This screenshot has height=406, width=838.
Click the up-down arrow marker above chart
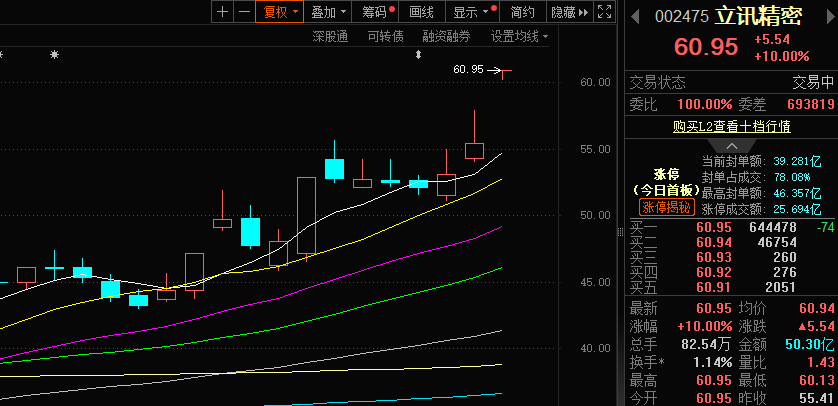419,54
